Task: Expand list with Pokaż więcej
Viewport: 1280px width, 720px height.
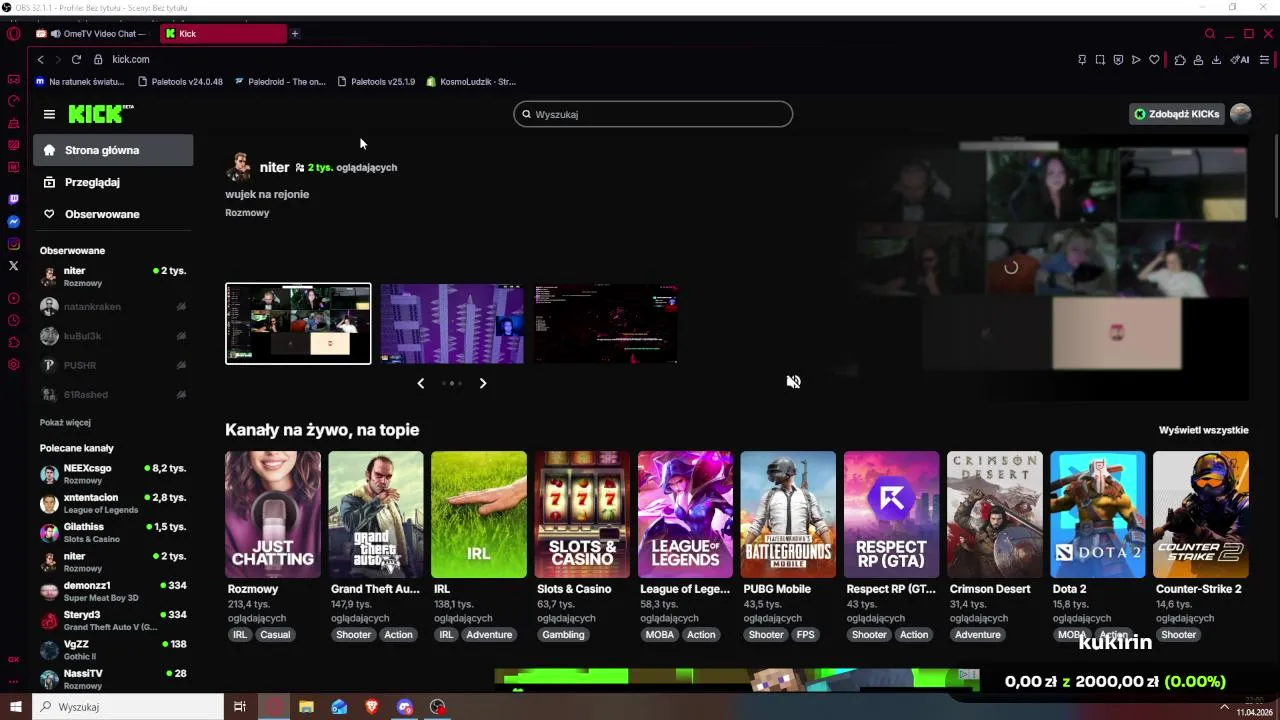Action: tap(65, 422)
